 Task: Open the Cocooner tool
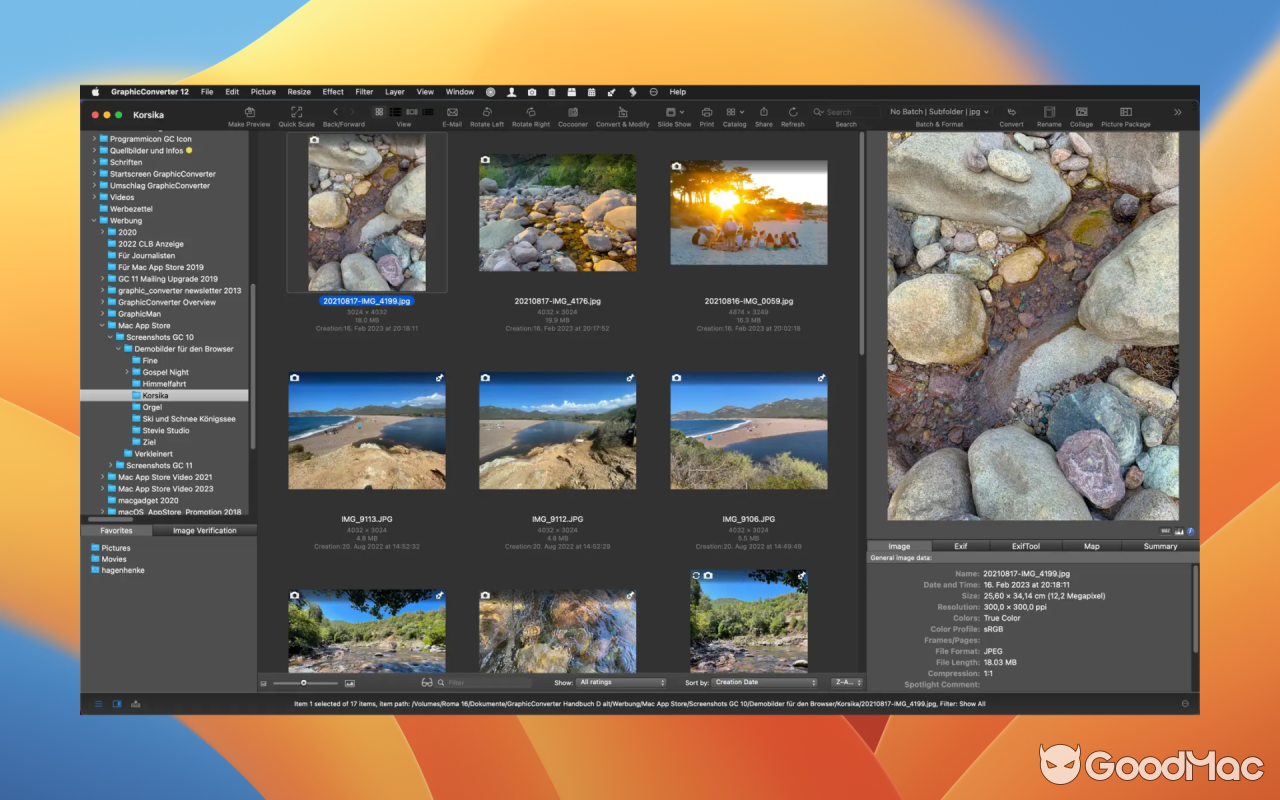pos(572,111)
